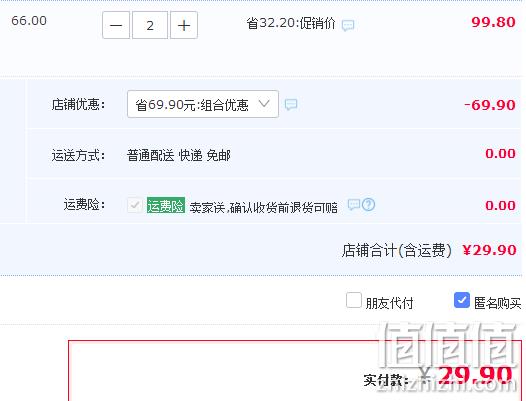The image size is (526, 401).
Task: Open the comment bubble after 退货可赔
Action: coord(354,204)
